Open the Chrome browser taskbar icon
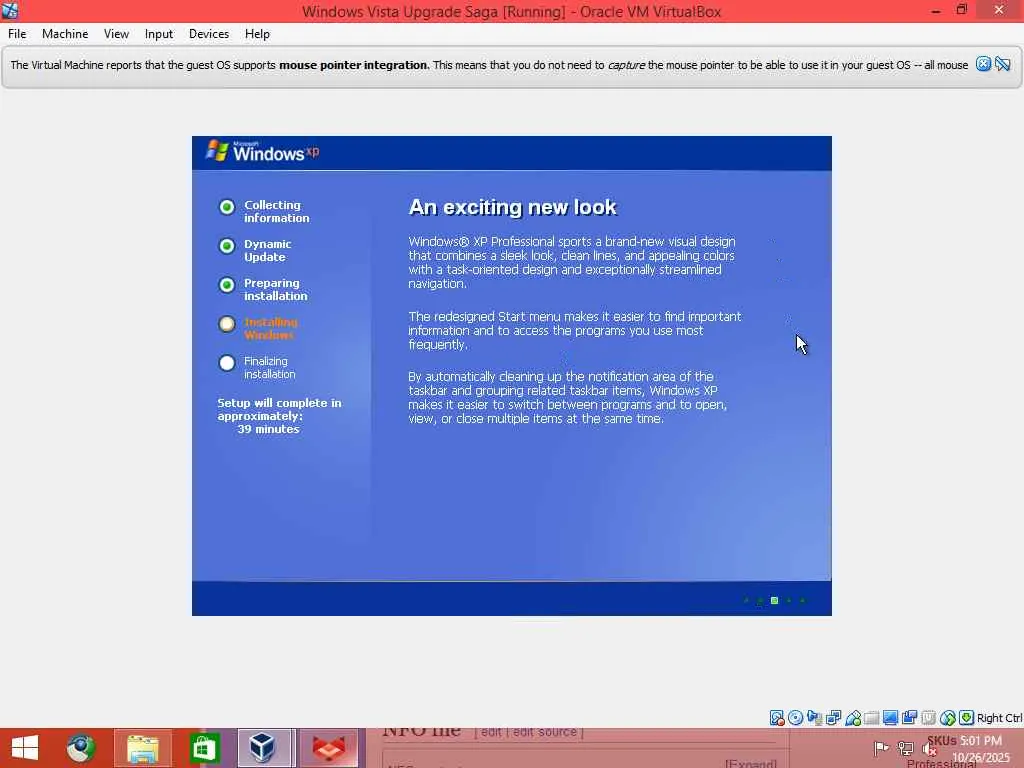Viewport: 1024px width, 768px height. (80, 748)
